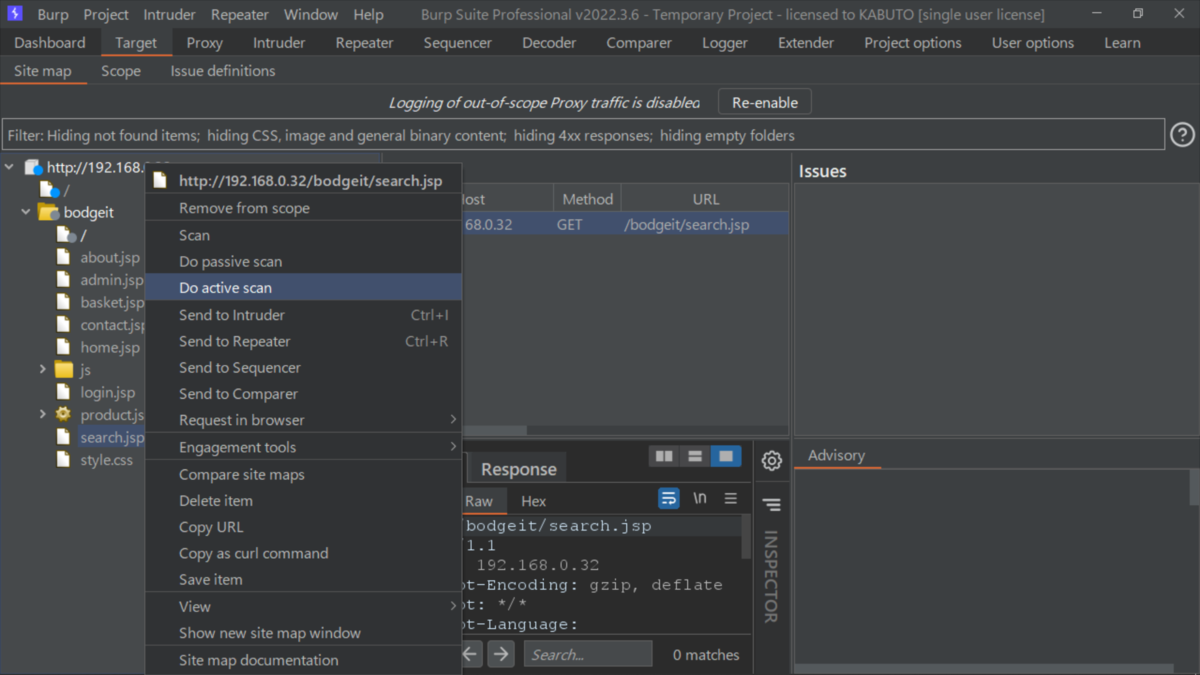The image size is (1200, 675).
Task: Click the file icon in context menu header
Action: coord(160,181)
